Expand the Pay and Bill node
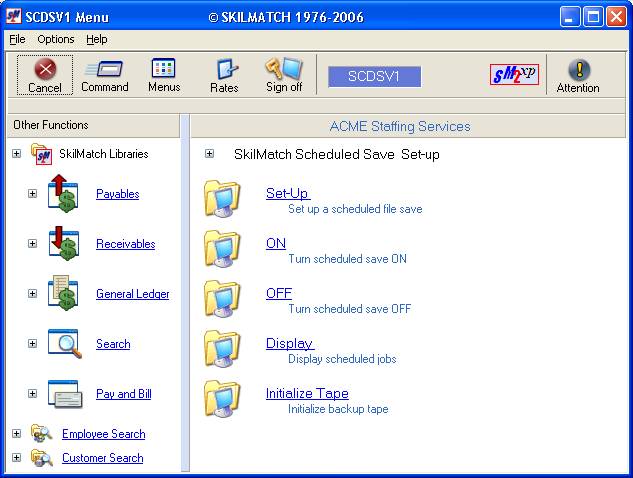633x478 pixels. 32,394
